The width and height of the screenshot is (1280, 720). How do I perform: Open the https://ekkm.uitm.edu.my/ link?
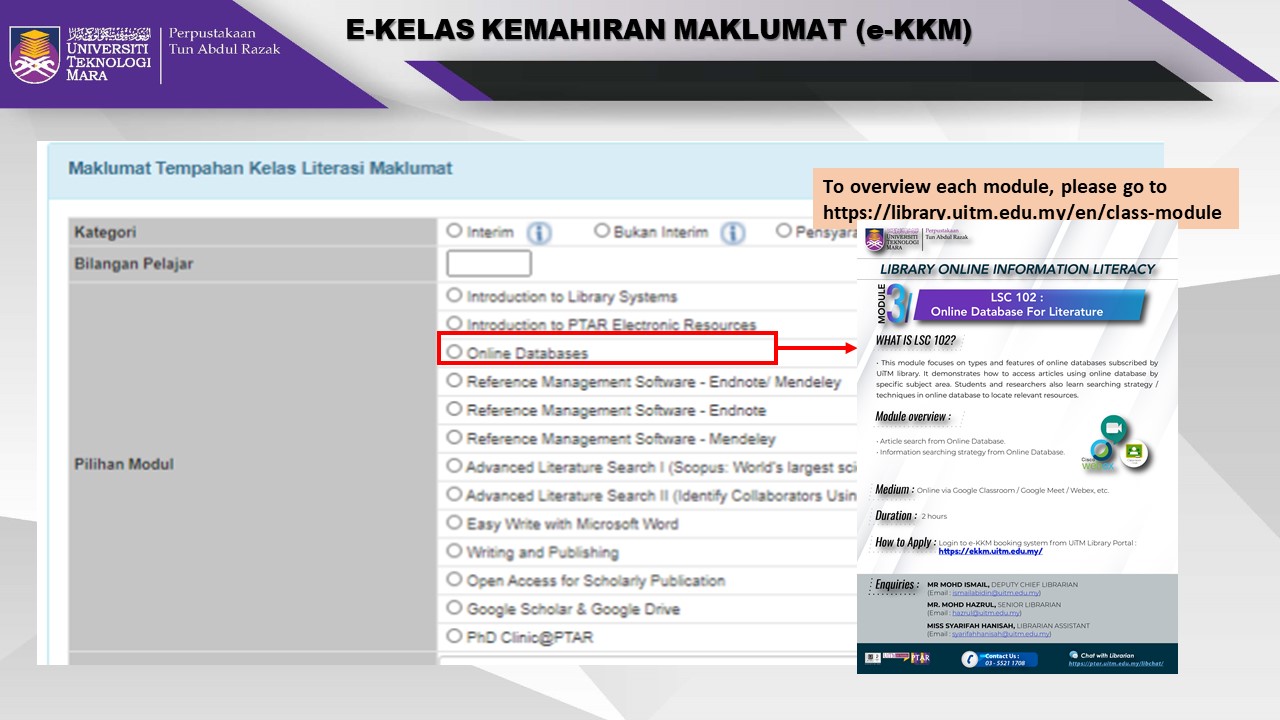click(990, 551)
